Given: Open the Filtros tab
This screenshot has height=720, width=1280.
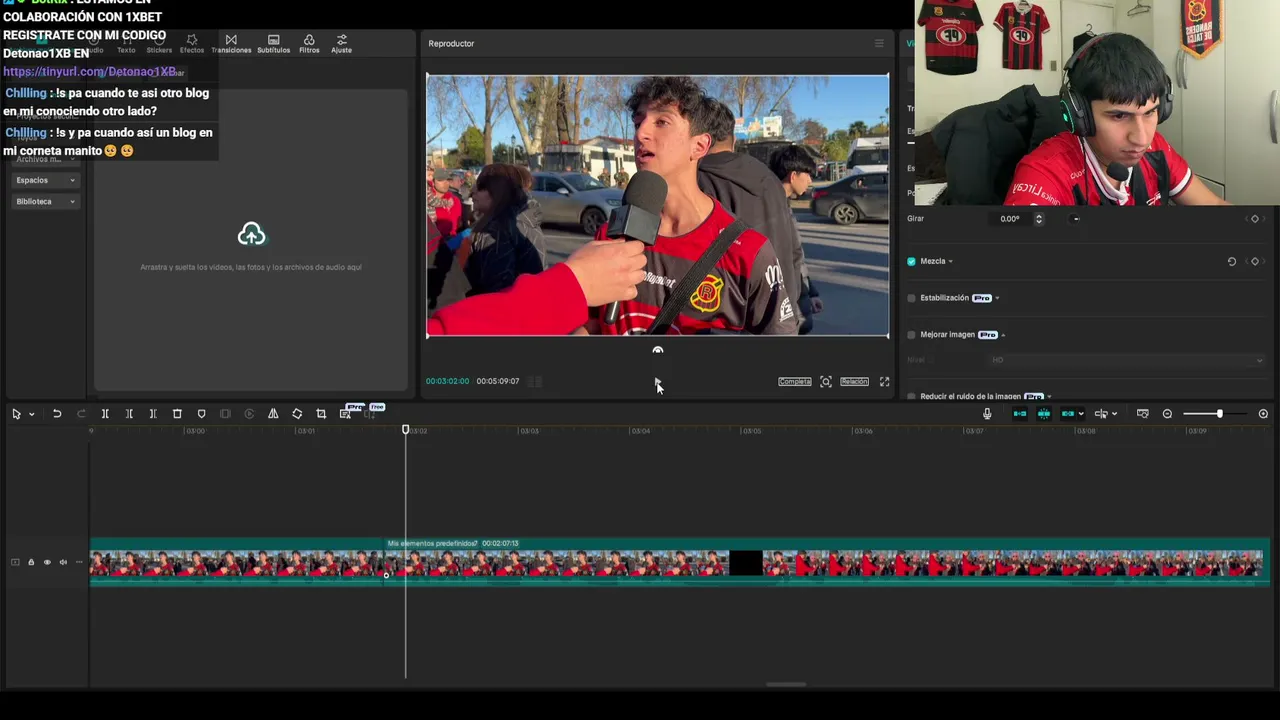Looking at the screenshot, I should tap(309, 44).
